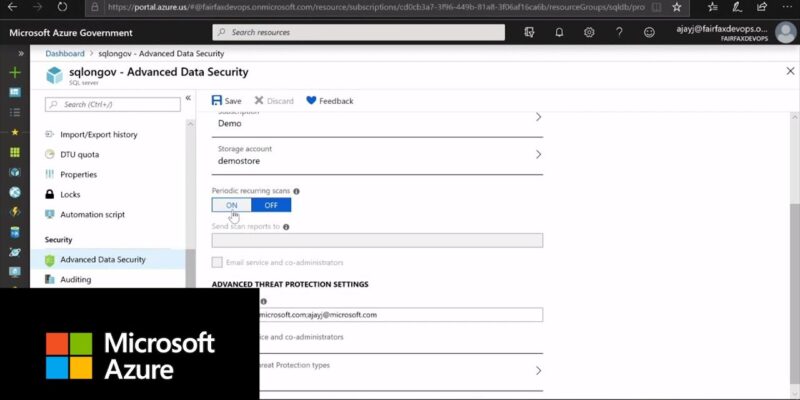
Task: Open Advanced Data Security menu item
Action: (x=102, y=260)
